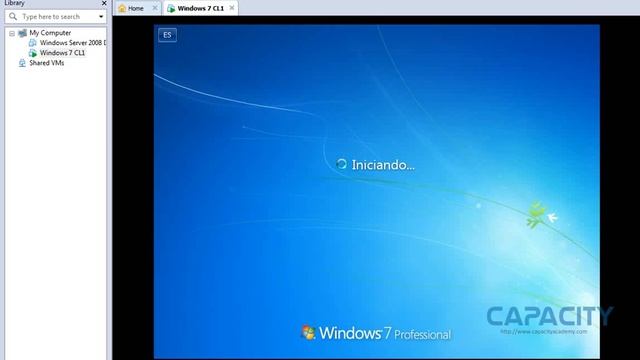
Task: Switch to the Windows 7 CL1 tab
Action: [x=200, y=8]
